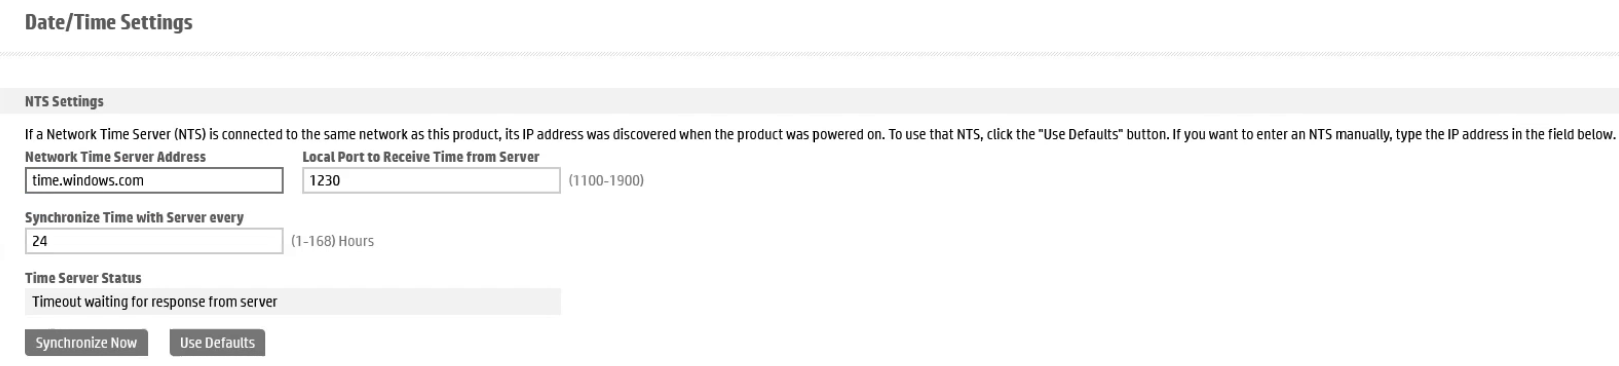Click the words "powered on" in the description
Screen dimensions: 1619x366
(847, 135)
